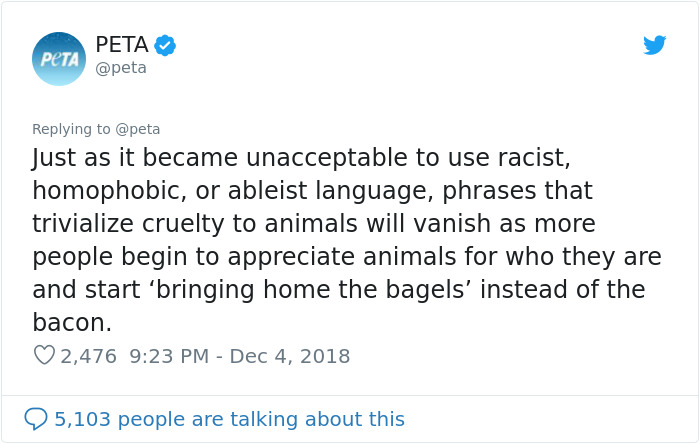The height and width of the screenshot is (444, 700).
Task: Click the 'people begin to appreciate animals' line
Action: [245, 257]
